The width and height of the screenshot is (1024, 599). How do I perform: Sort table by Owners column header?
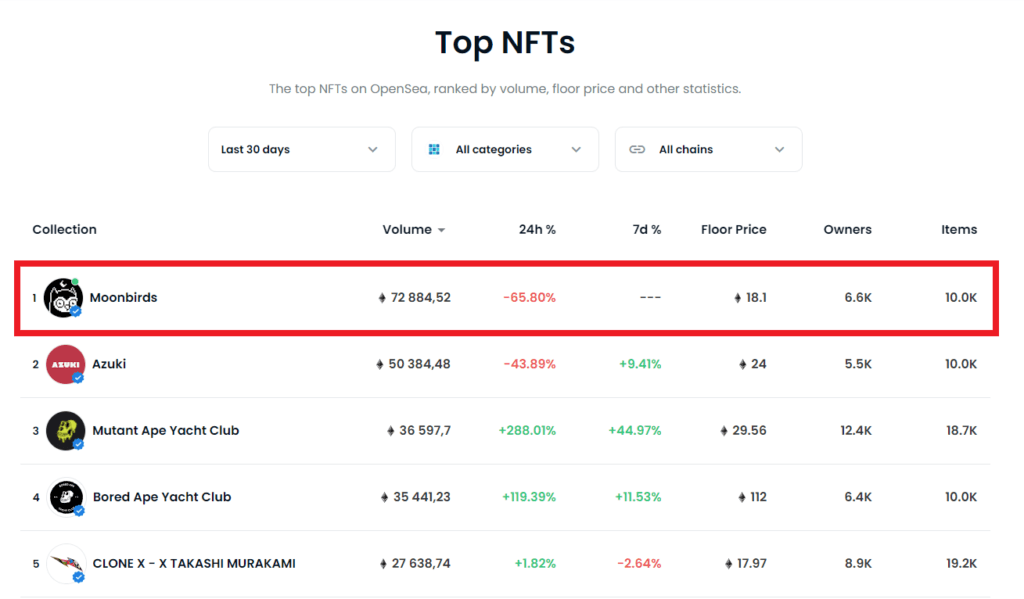point(847,230)
